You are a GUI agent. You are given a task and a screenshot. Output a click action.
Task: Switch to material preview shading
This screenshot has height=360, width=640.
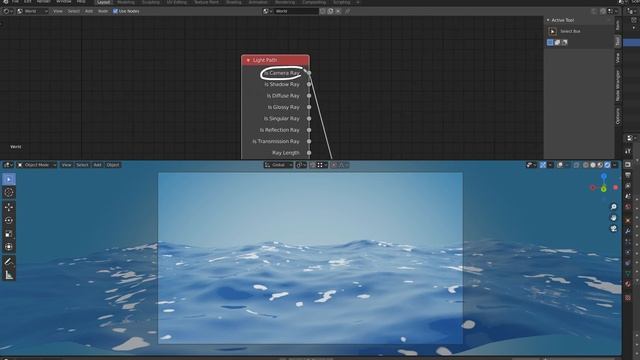click(600, 165)
